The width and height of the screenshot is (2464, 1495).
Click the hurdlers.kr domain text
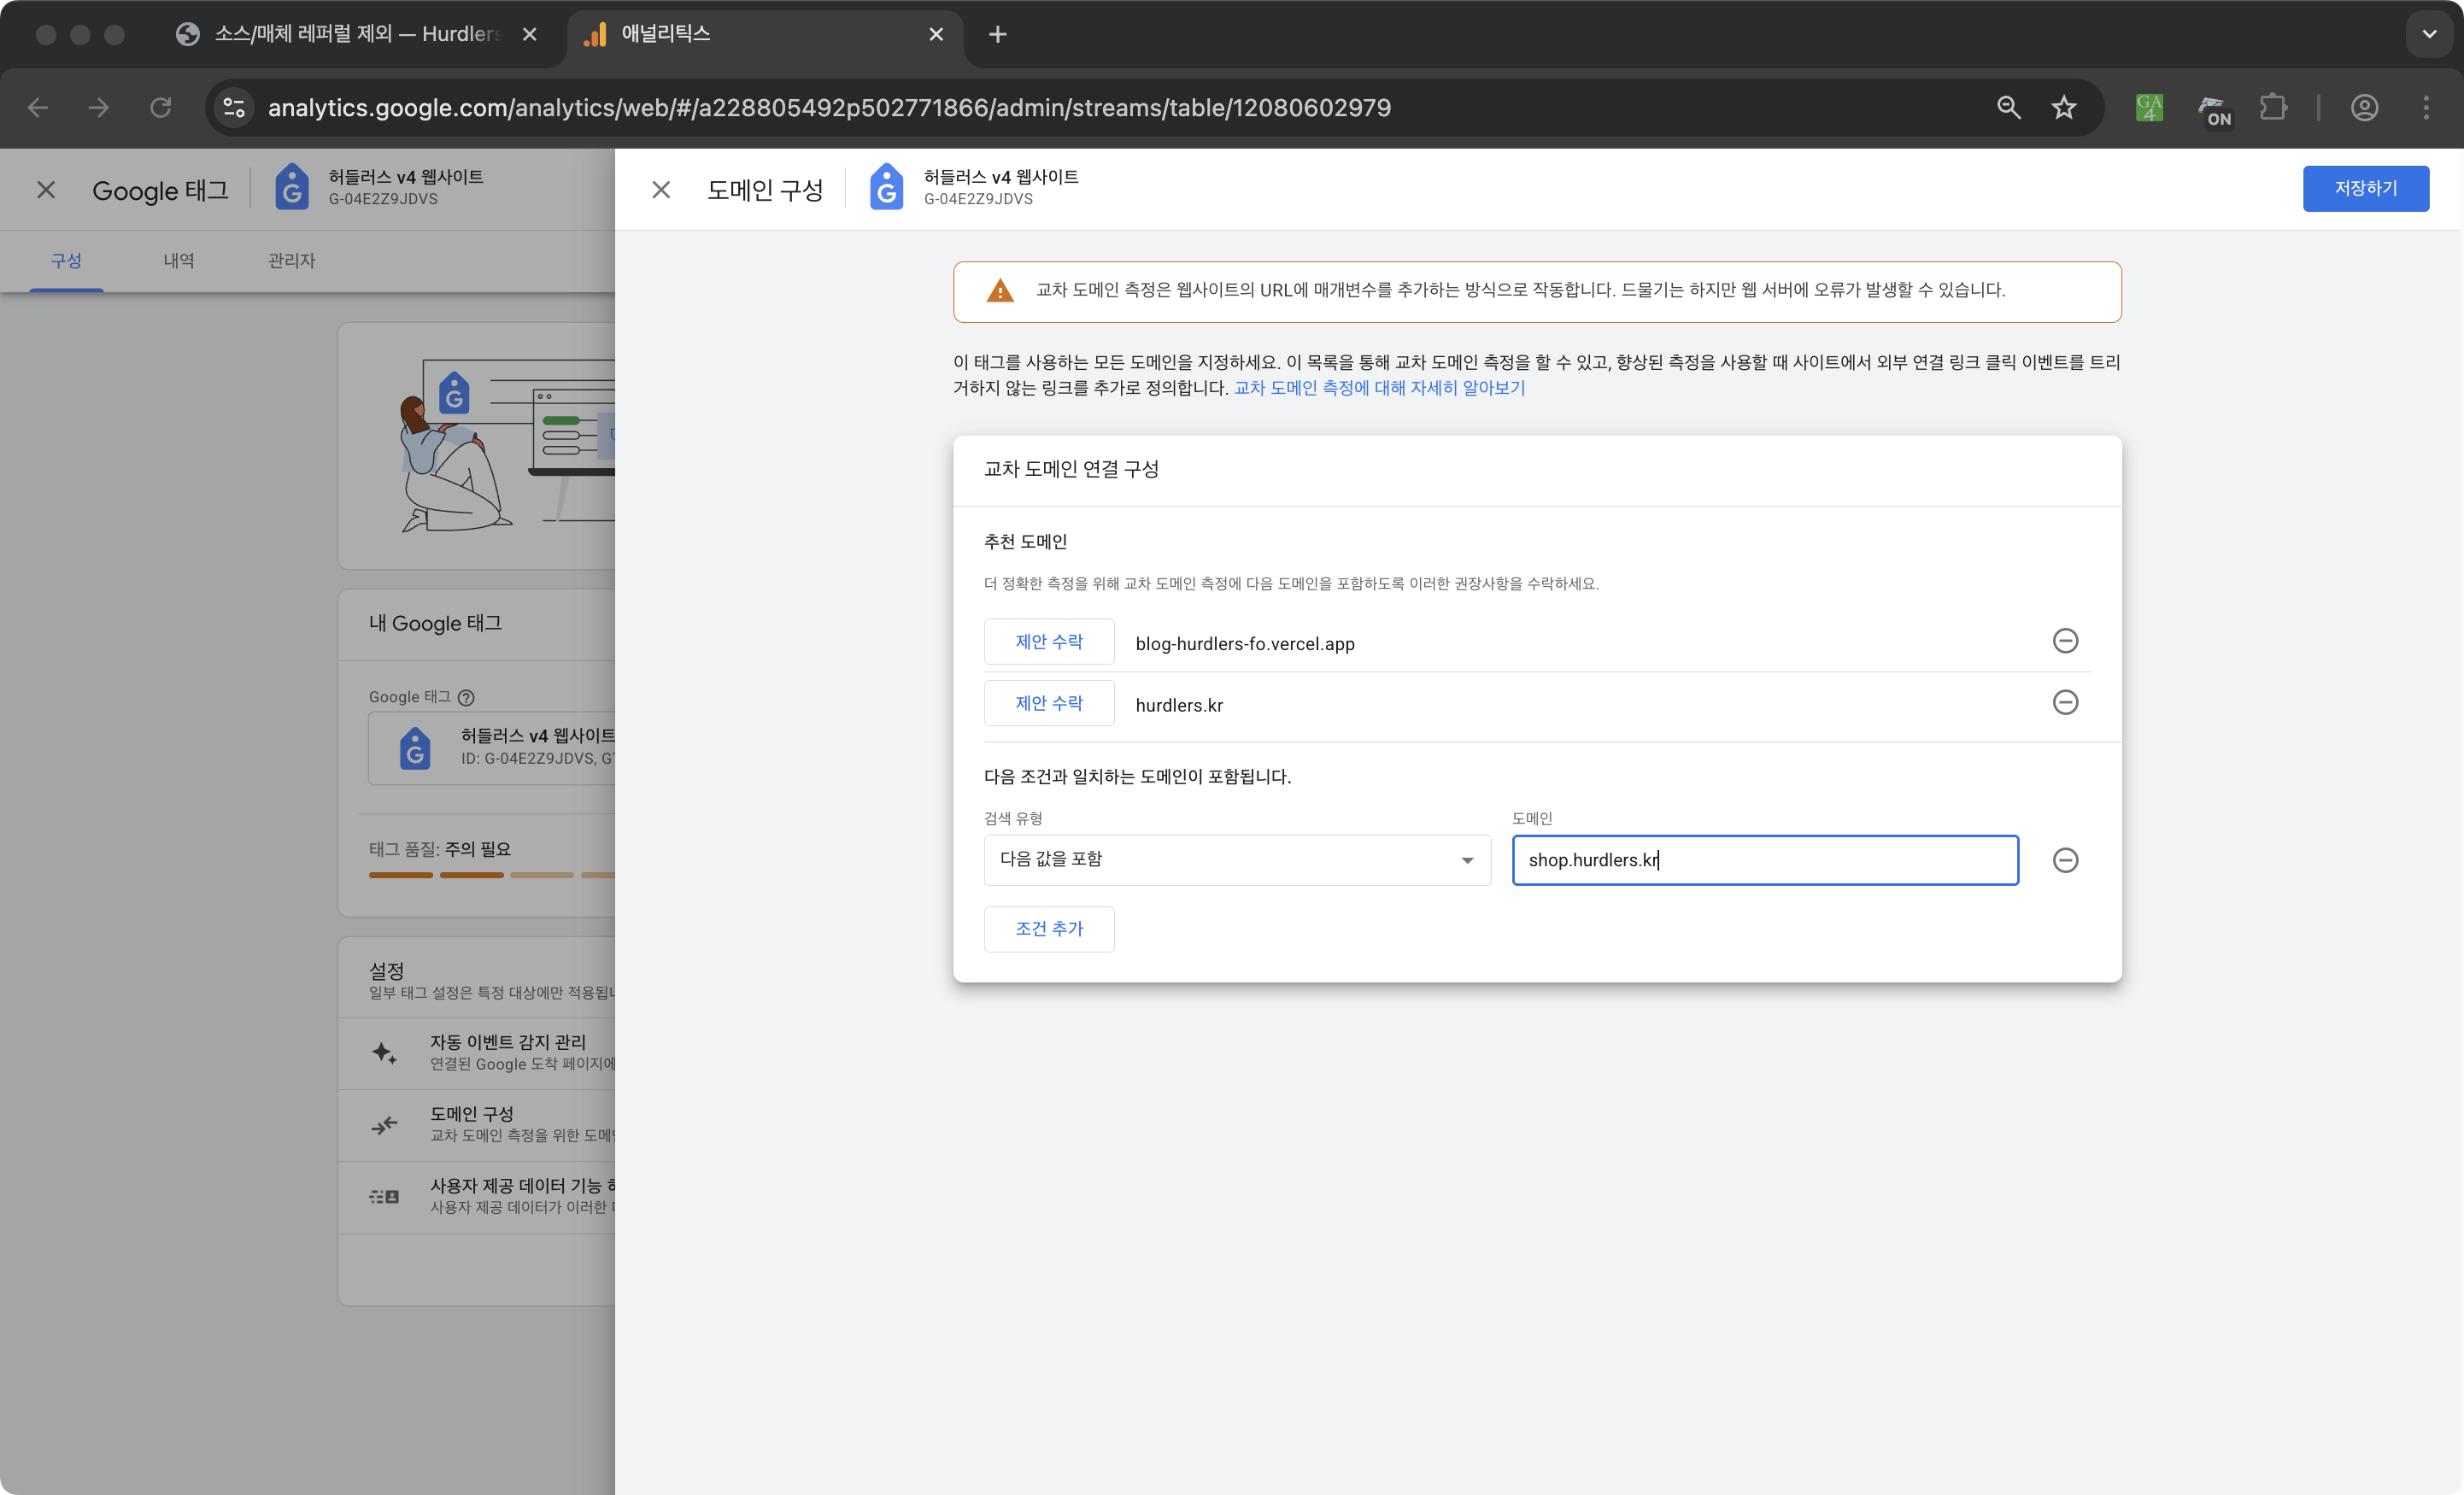1179,706
